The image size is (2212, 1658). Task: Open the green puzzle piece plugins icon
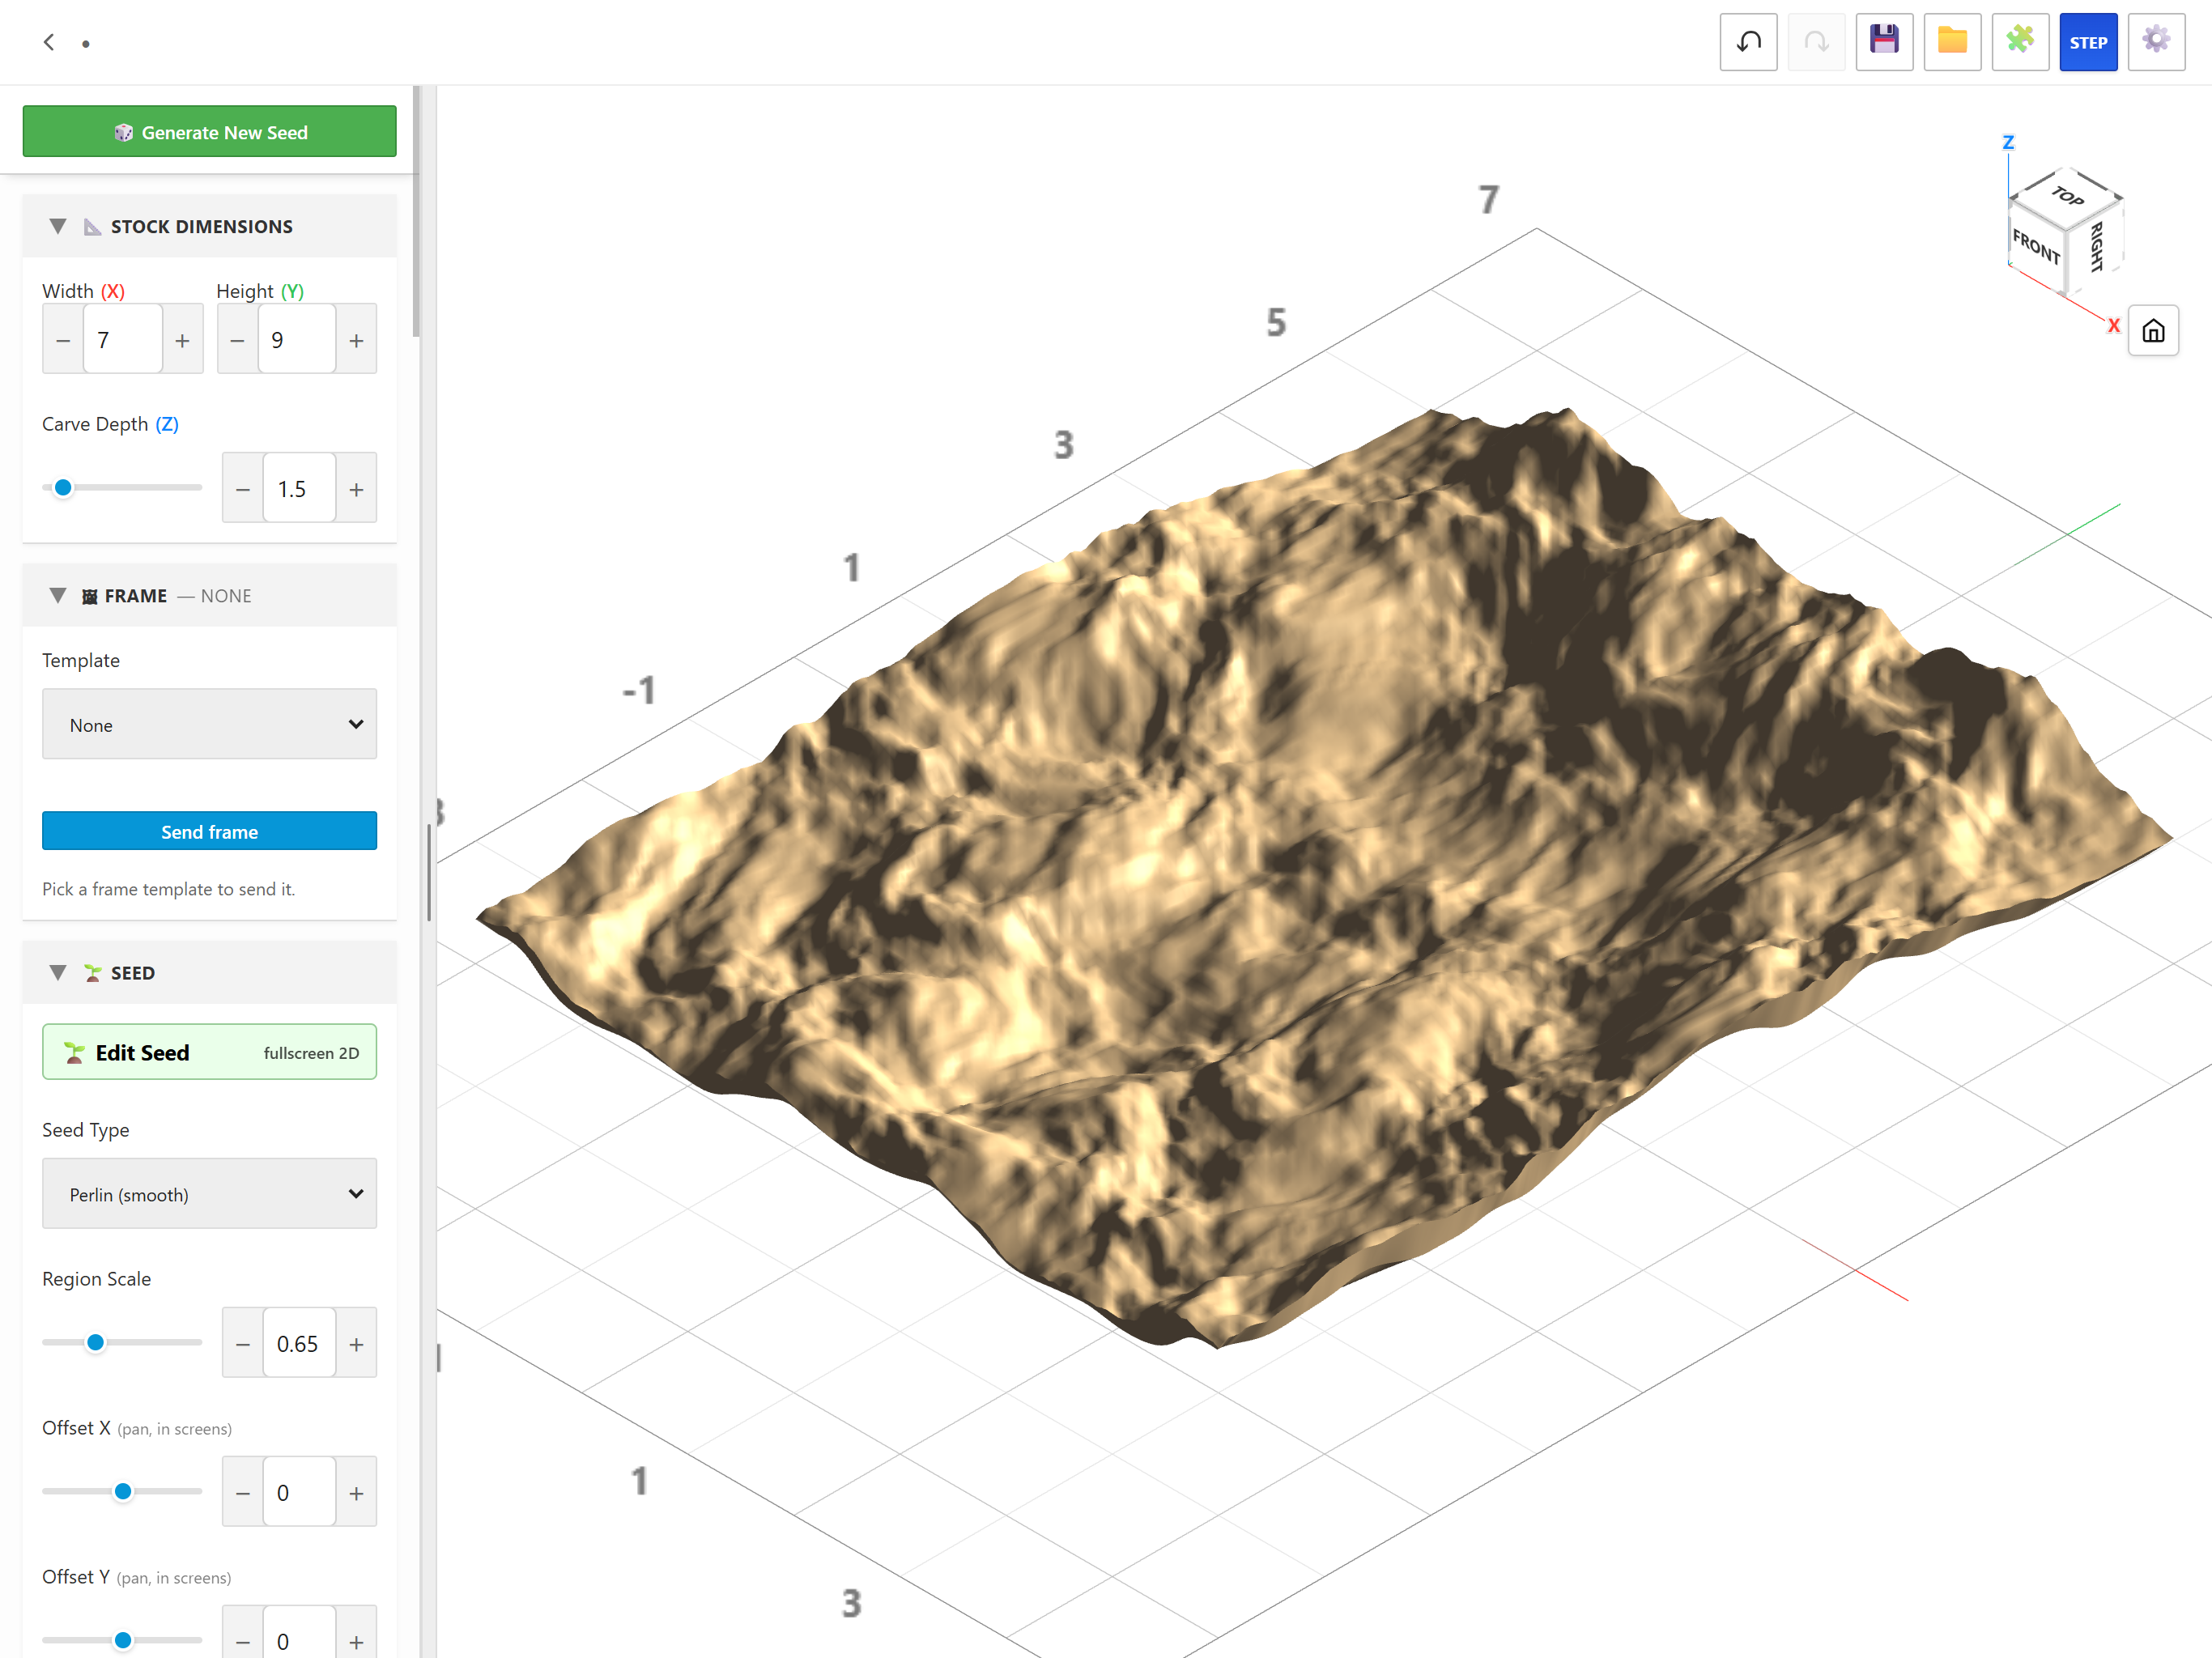click(2020, 42)
